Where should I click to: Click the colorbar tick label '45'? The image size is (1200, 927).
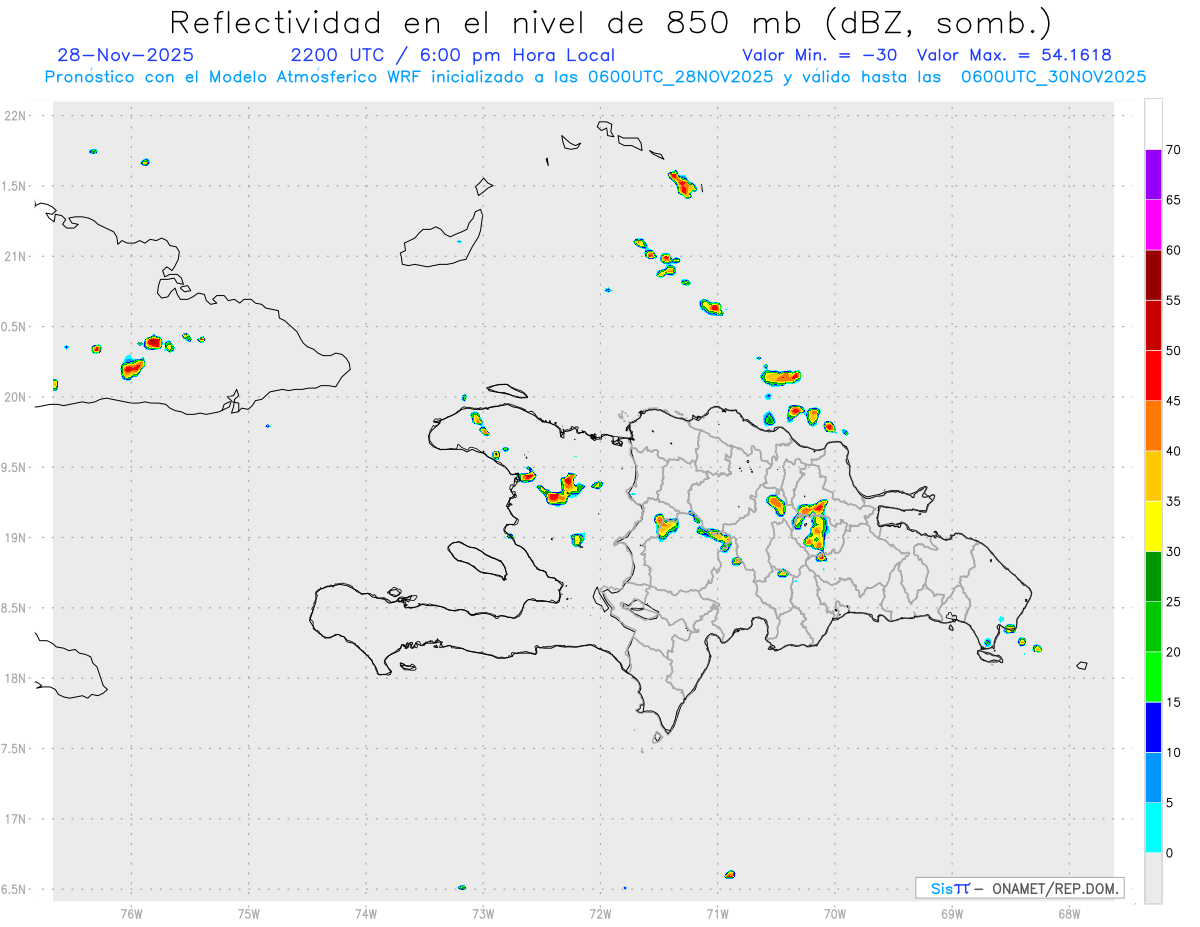[x=1173, y=401]
